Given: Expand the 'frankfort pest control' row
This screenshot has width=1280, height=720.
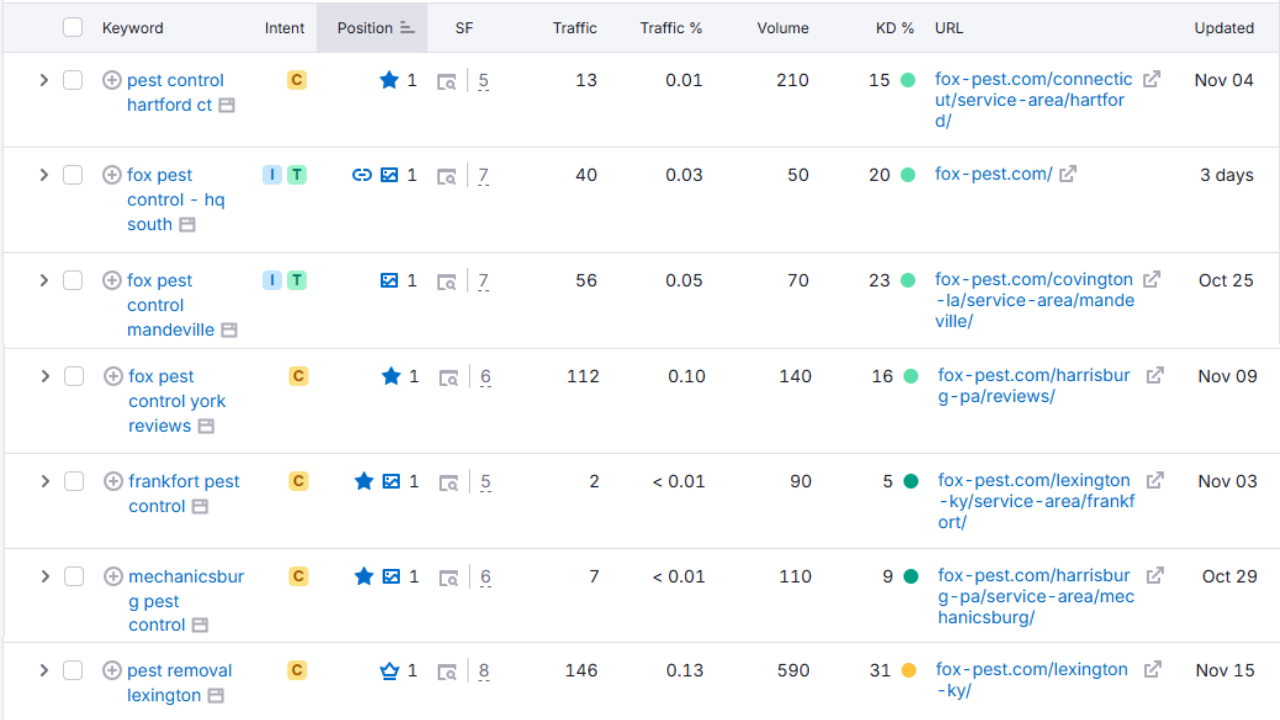Looking at the screenshot, I should [x=45, y=481].
